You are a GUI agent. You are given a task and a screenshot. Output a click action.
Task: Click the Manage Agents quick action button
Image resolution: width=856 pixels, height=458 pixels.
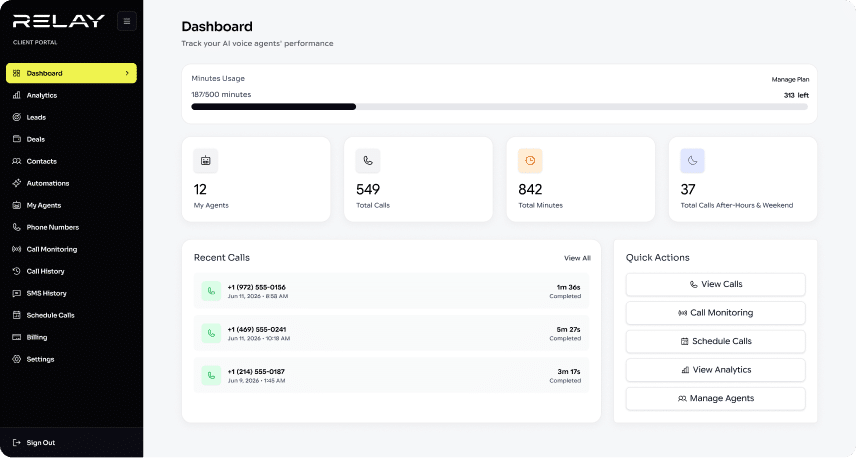point(715,398)
